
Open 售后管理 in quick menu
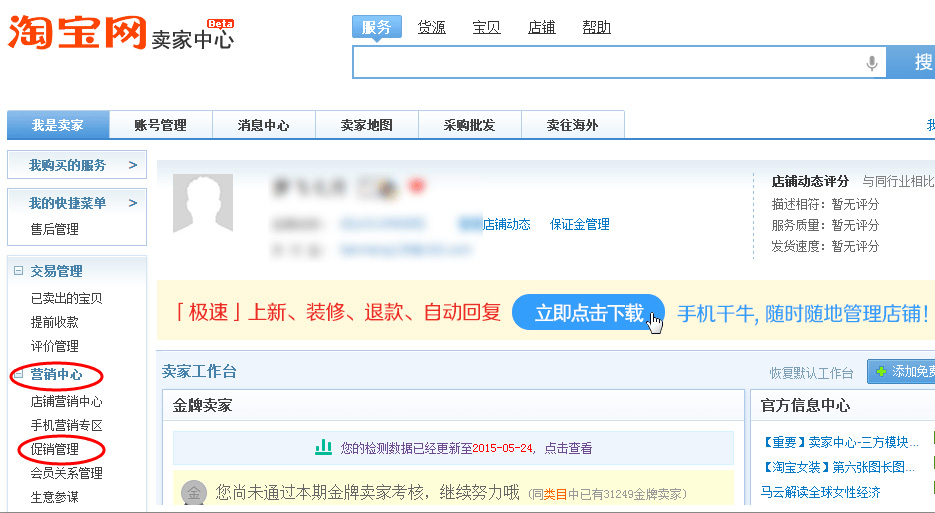pos(55,229)
